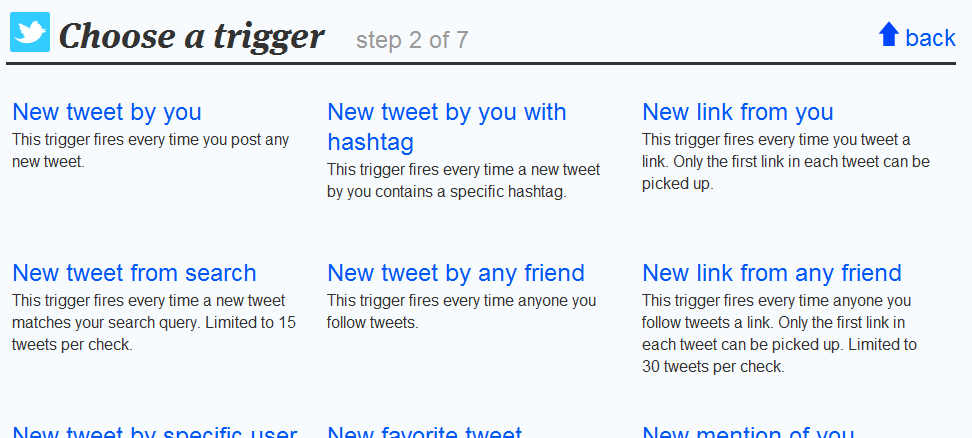Click the Twitter bird channel icon

30,32
